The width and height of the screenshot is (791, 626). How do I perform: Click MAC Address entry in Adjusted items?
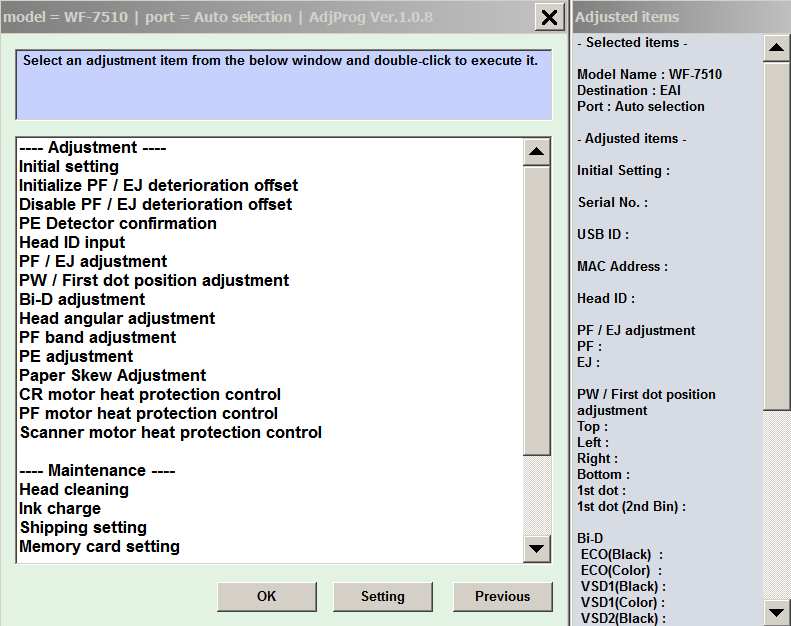[x=622, y=266]
